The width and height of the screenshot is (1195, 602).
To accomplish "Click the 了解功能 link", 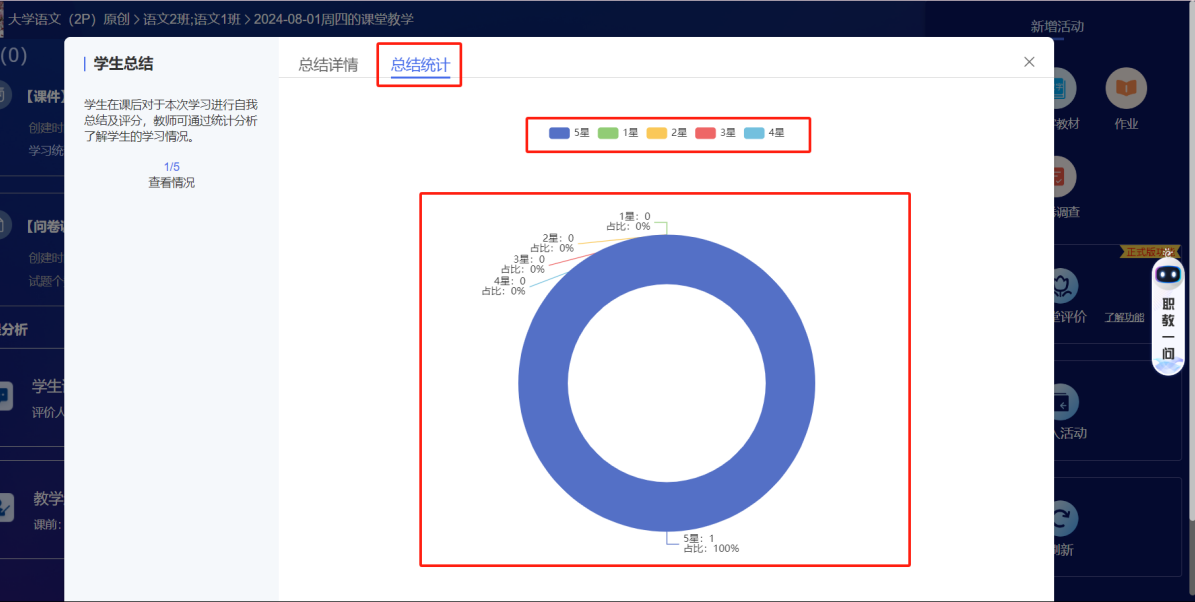I will point(1124,318).
